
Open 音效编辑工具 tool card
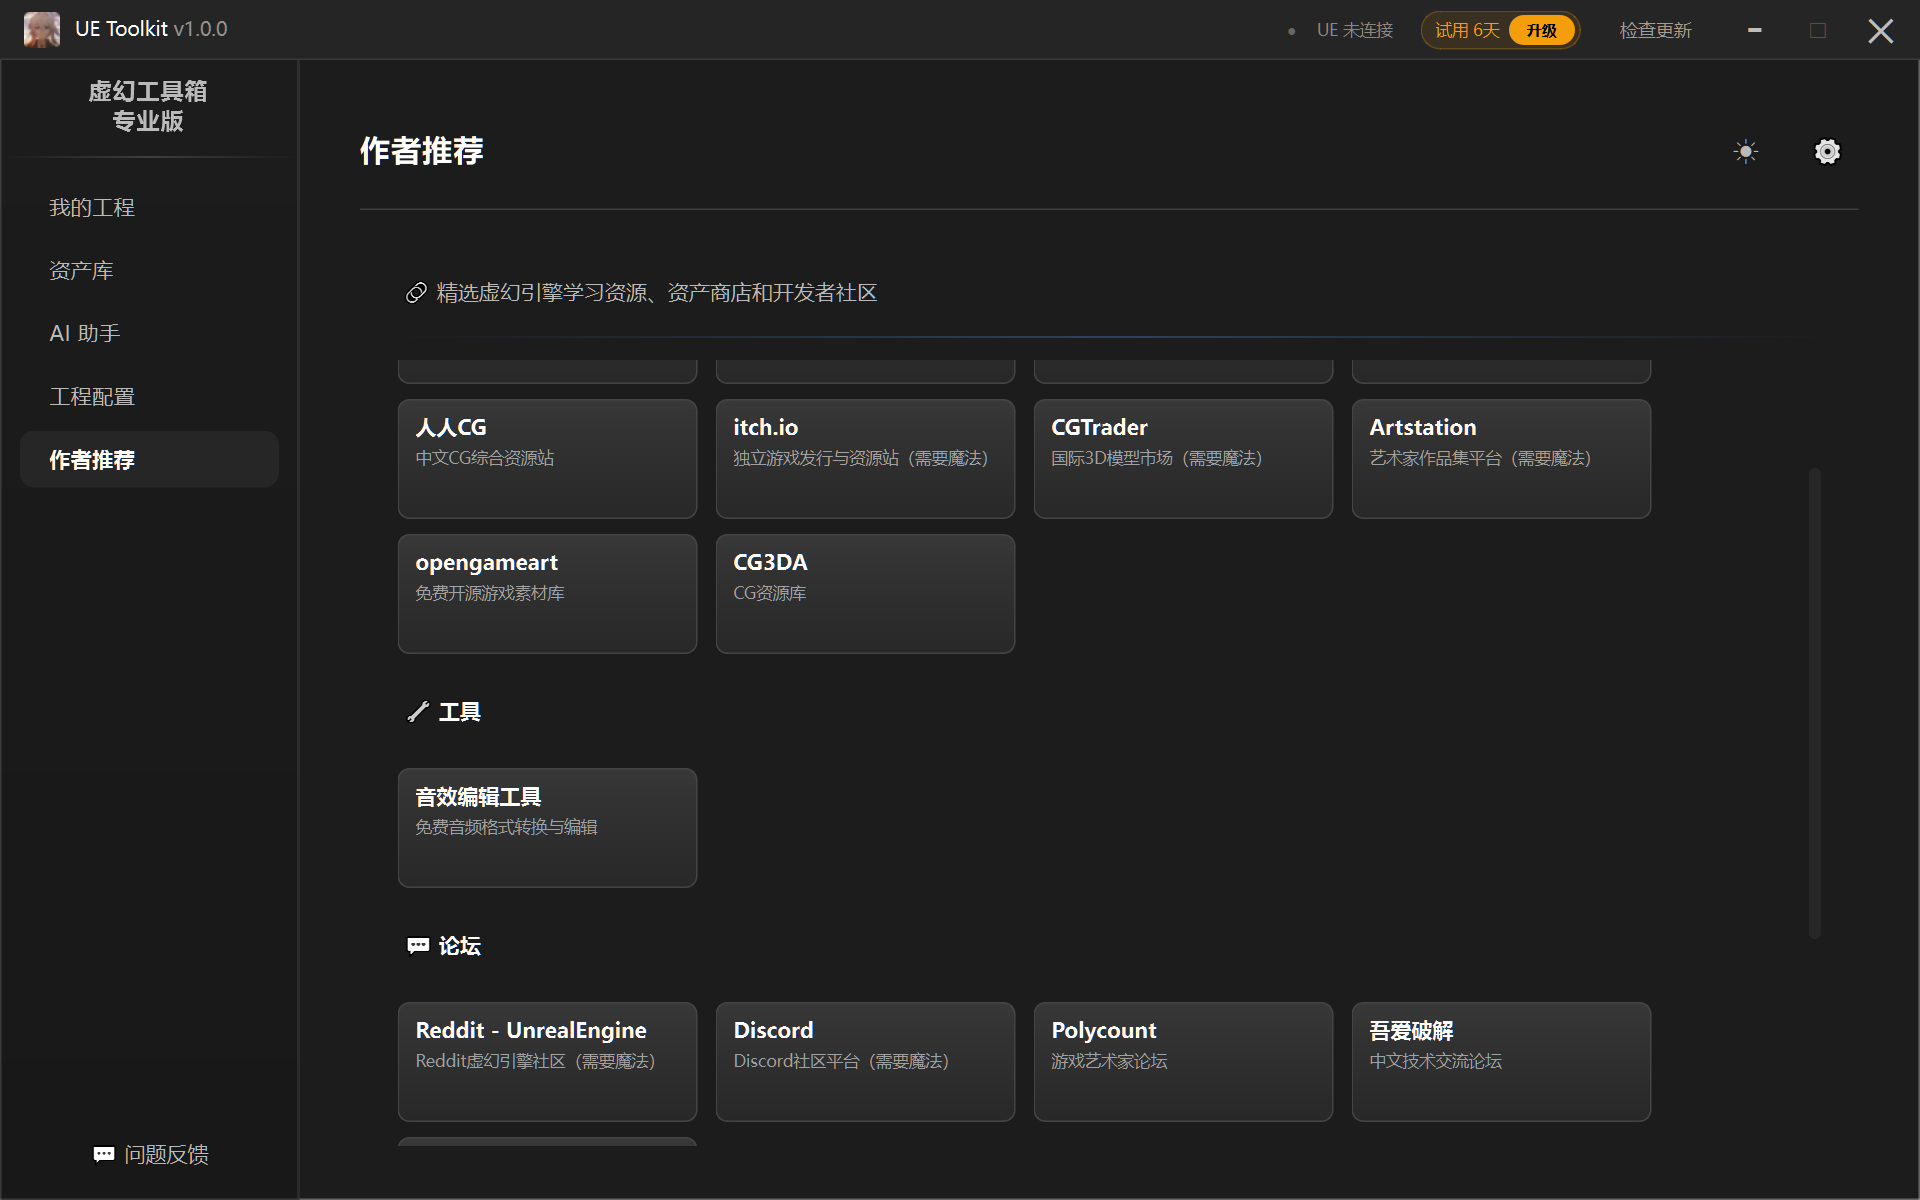[x=547, y=827]
